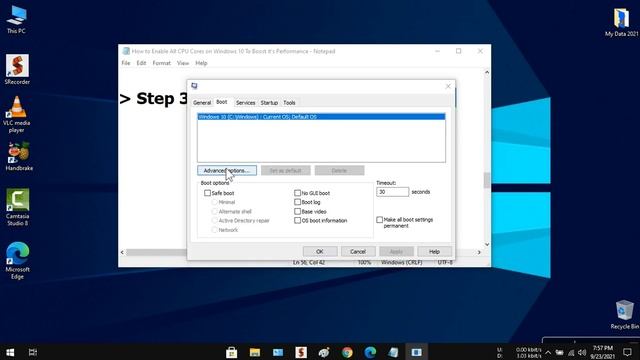Switch to the Tools tab

coord(289,103)
